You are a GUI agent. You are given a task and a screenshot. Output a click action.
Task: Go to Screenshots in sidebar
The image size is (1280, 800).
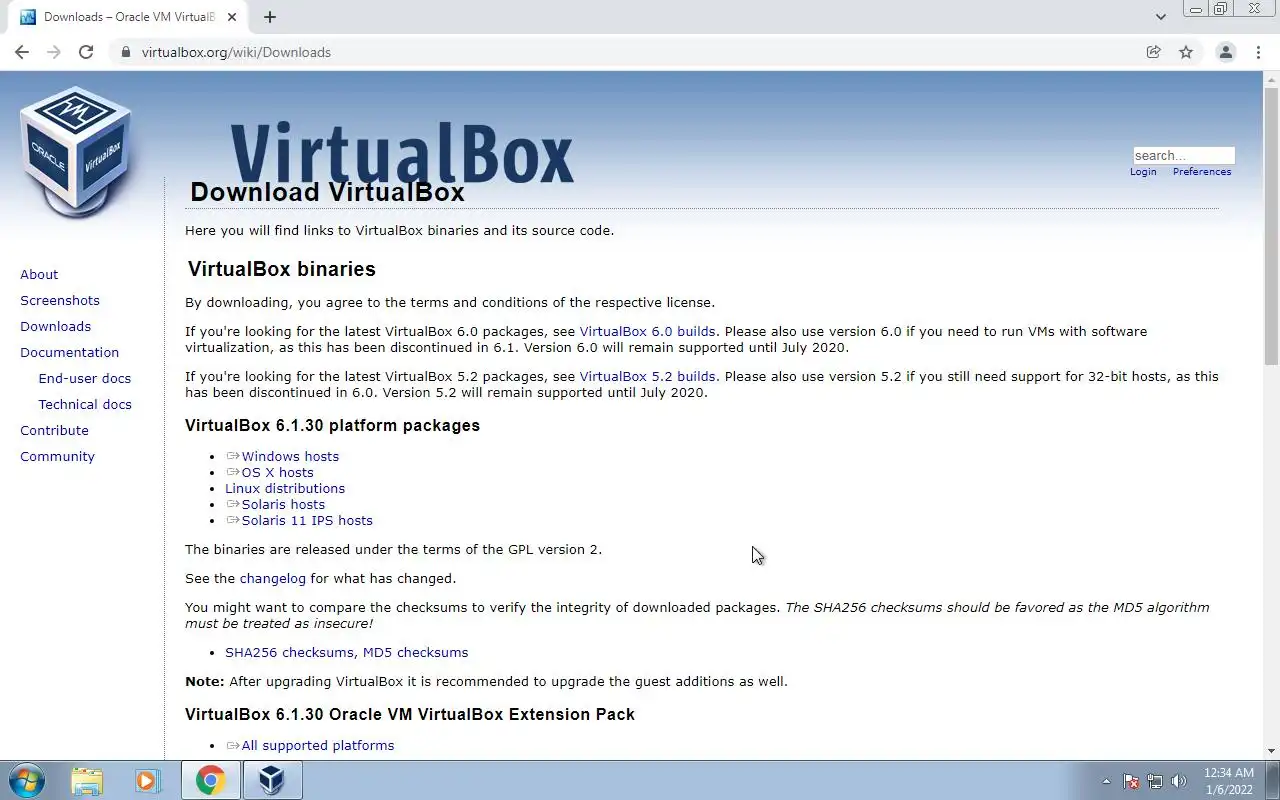coord(60,300)
